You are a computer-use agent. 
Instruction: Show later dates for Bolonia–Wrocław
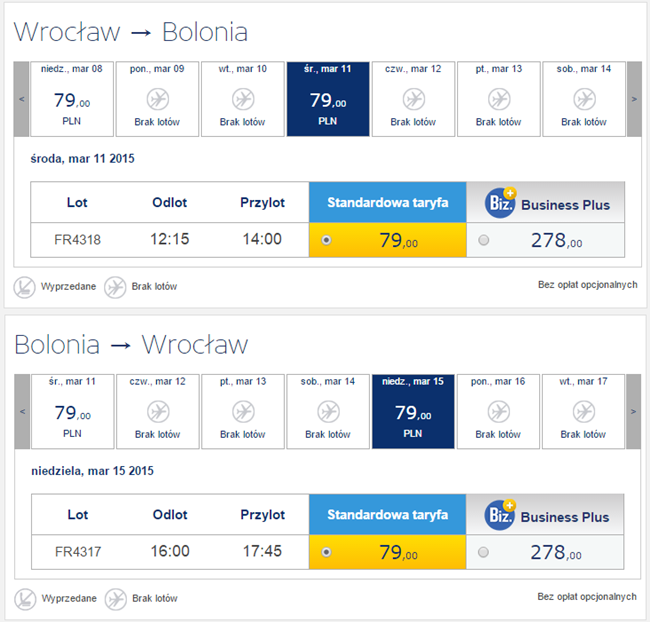click(x=633, y=411)
